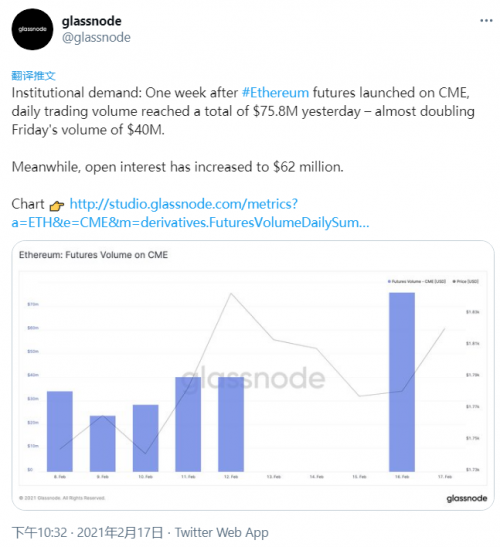This screenshot has width=500, height=547.
Task: Open the Ethereum Futures Volume chart image
Action: pos(253,375)
